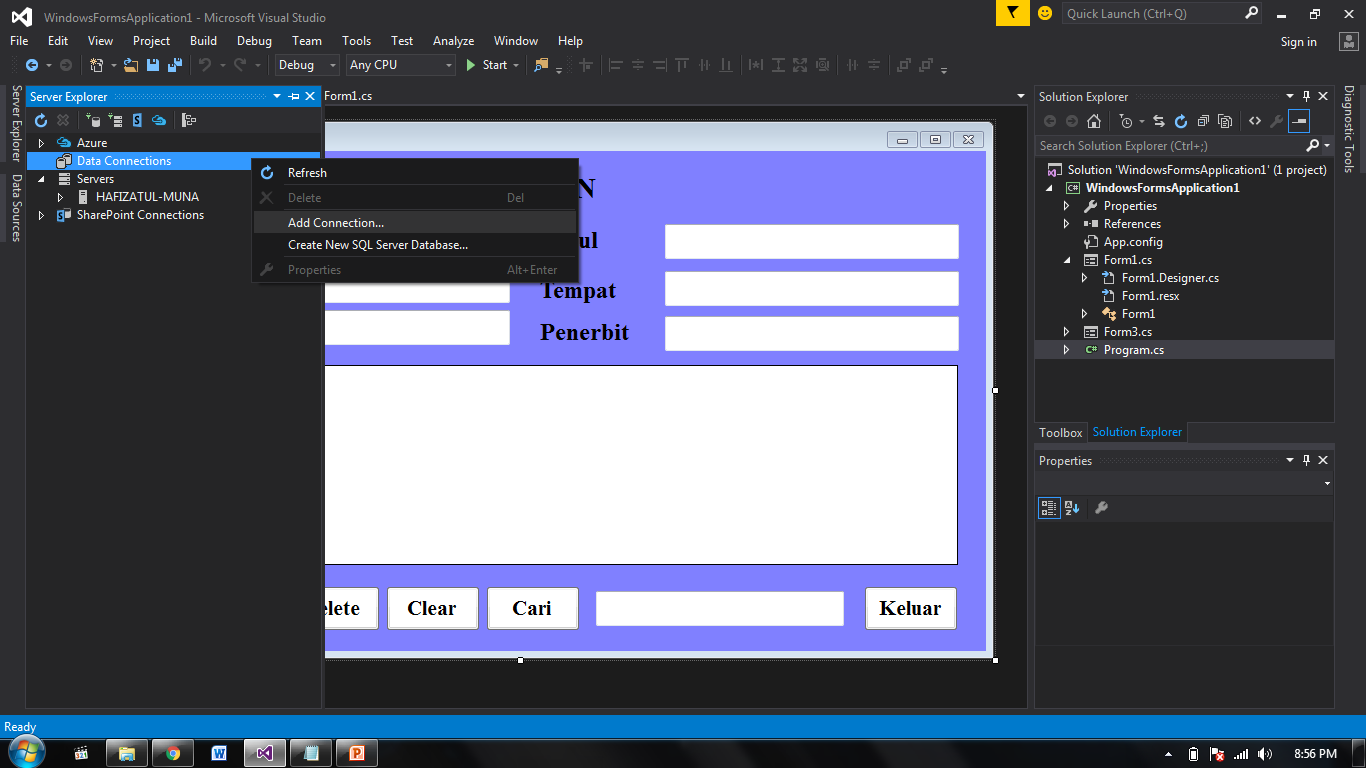Switch to the Toolbox tab

[x=1060, y=432]
